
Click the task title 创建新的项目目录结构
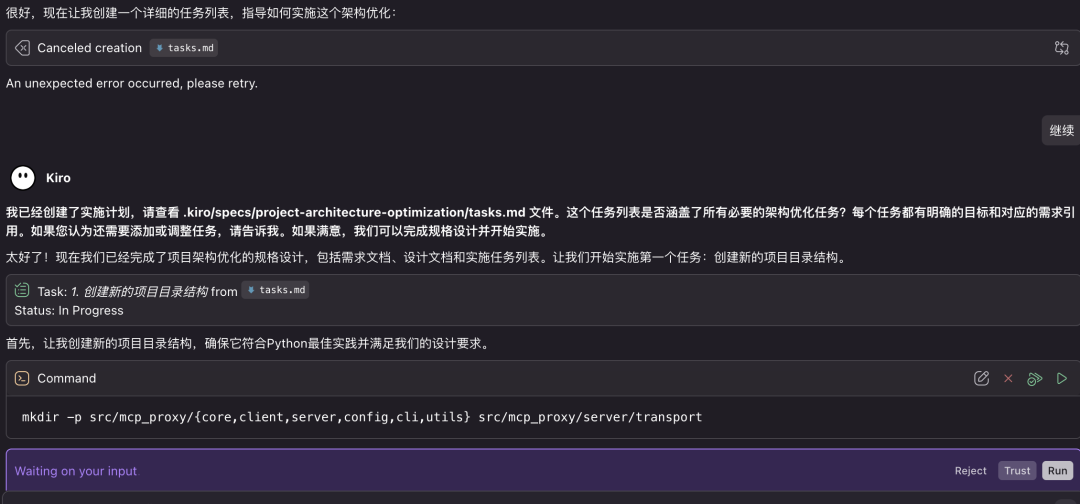(x=139, y=291)
